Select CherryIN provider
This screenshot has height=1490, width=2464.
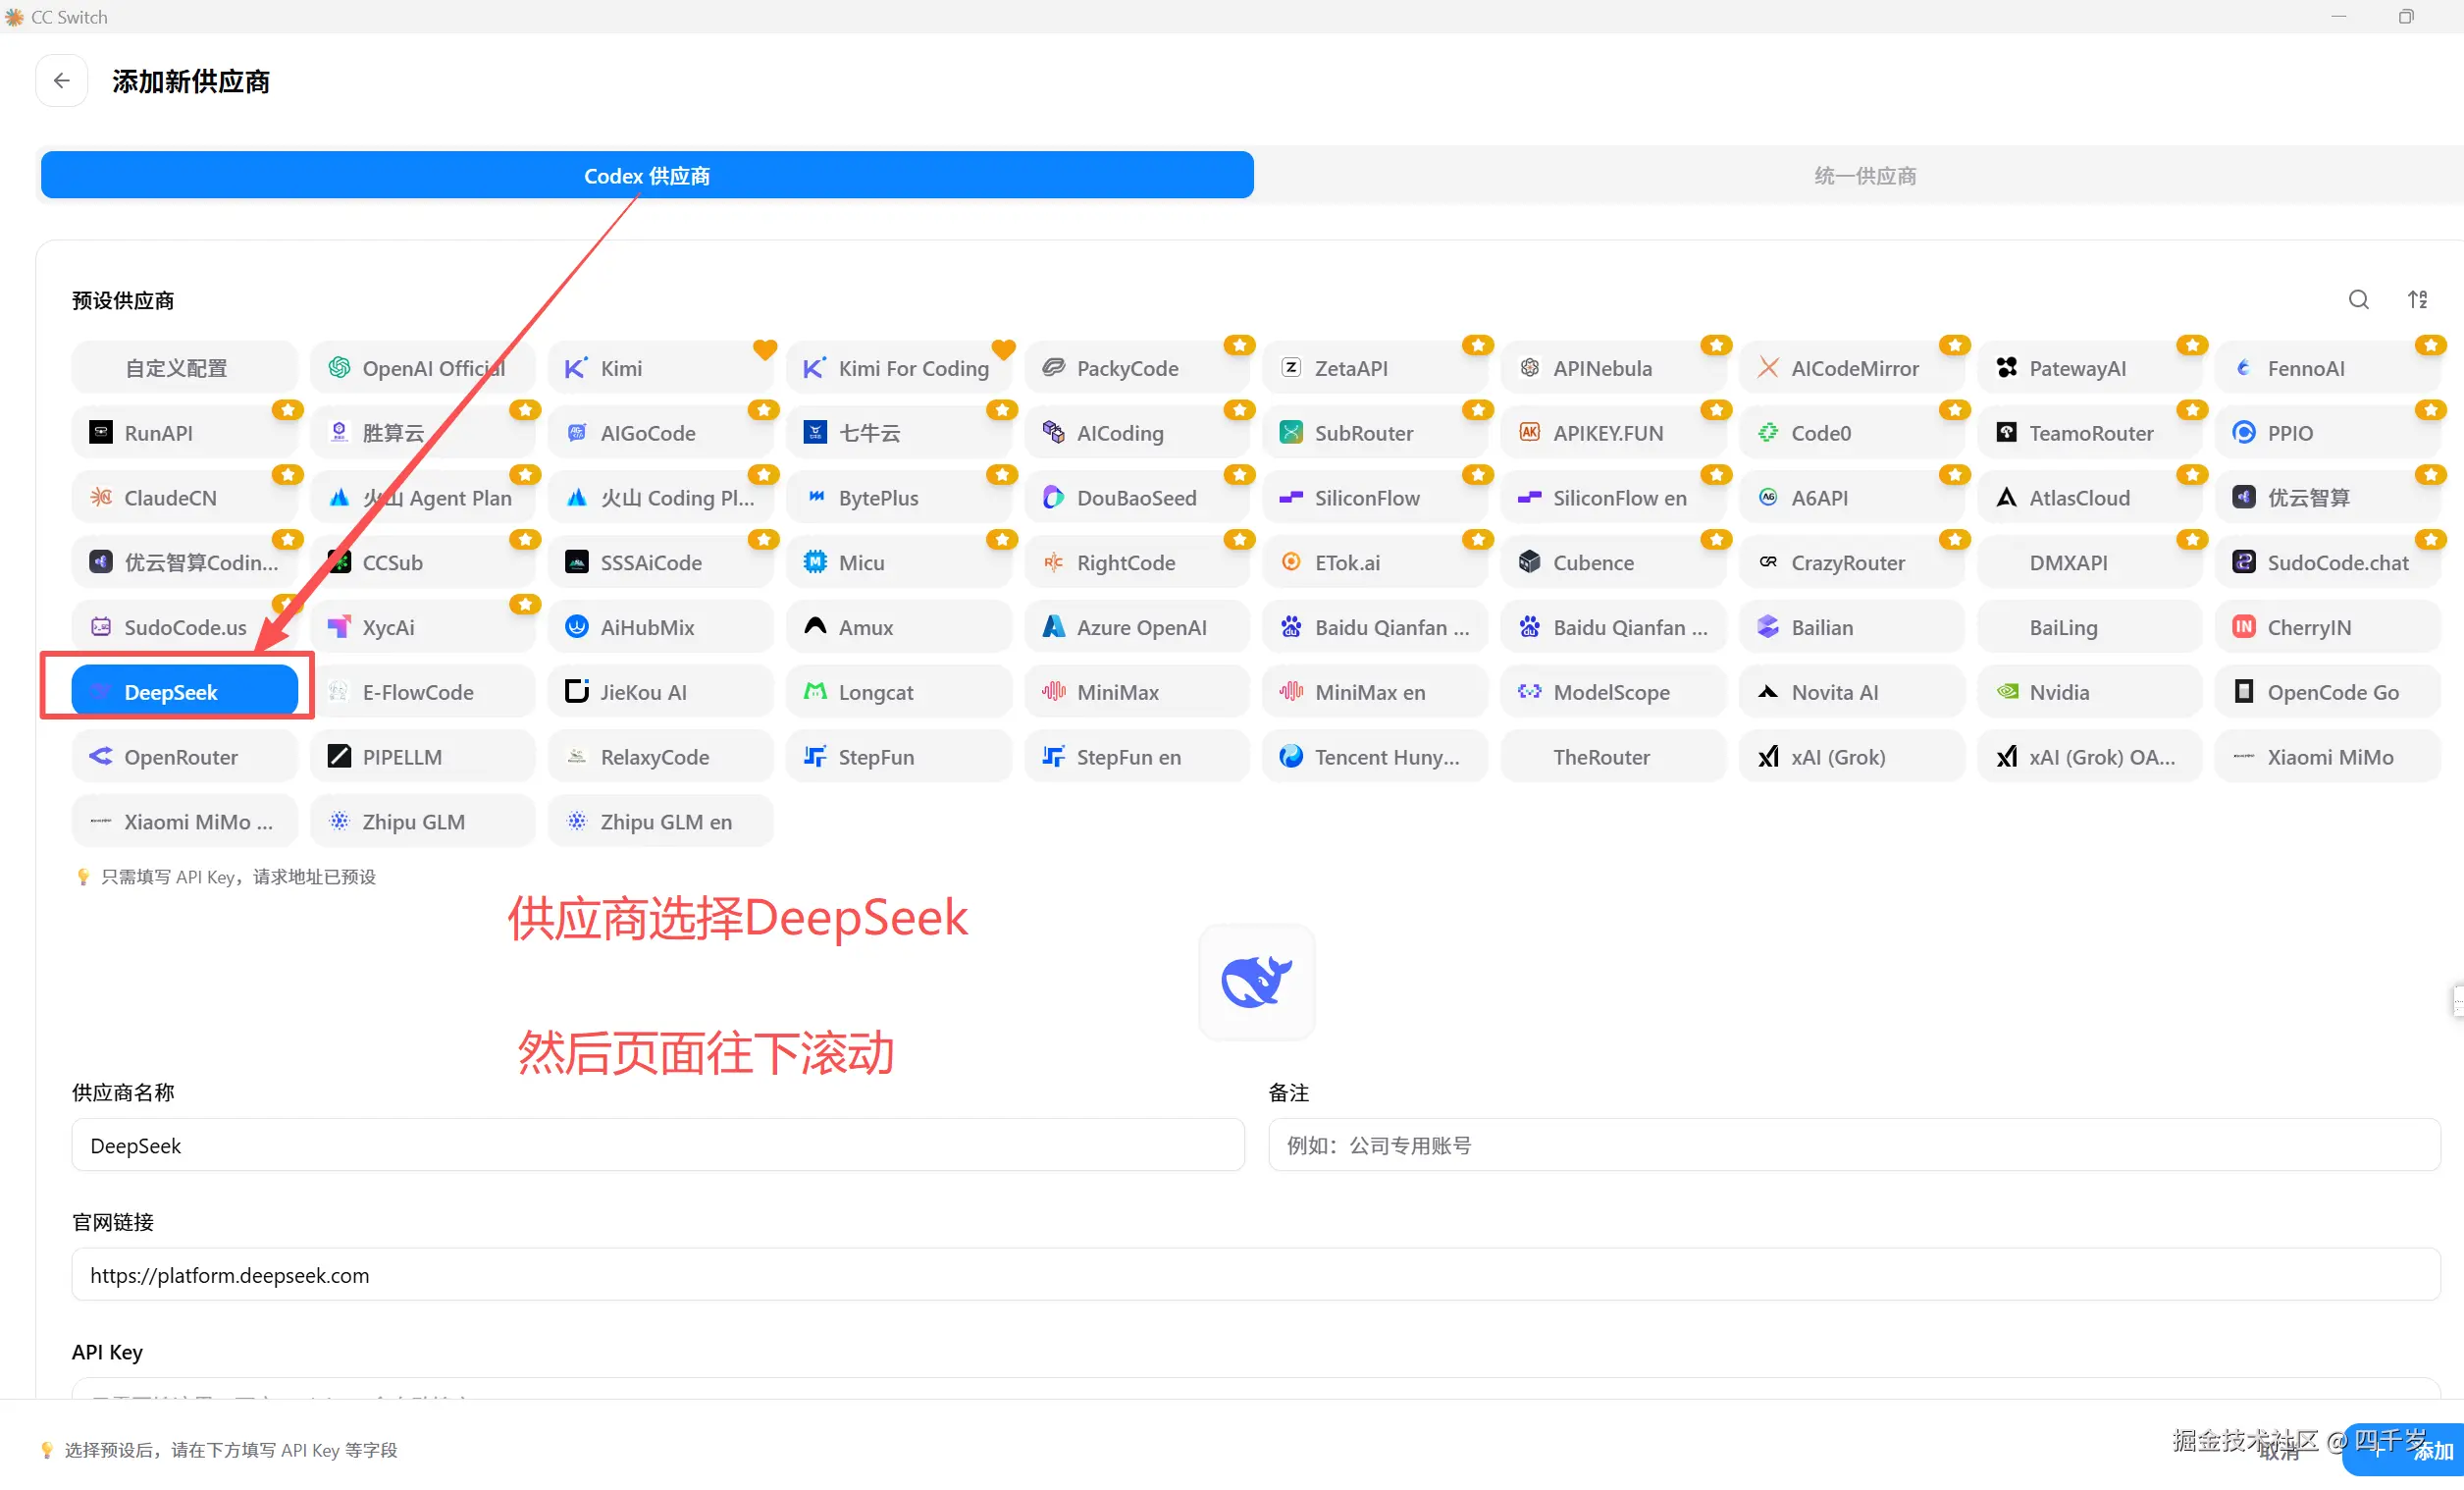pos(2327,628)
